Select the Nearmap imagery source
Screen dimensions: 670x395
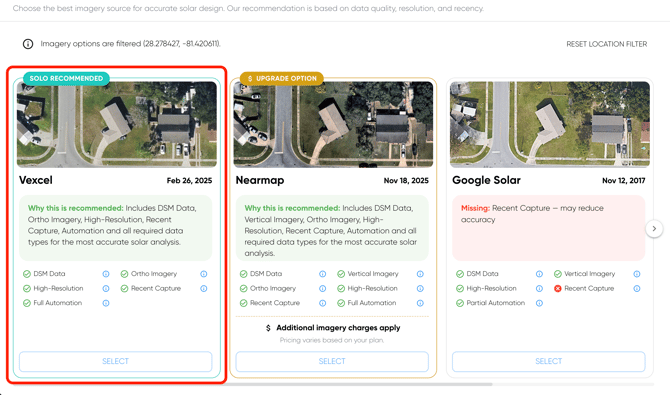[x=332, y=362]
